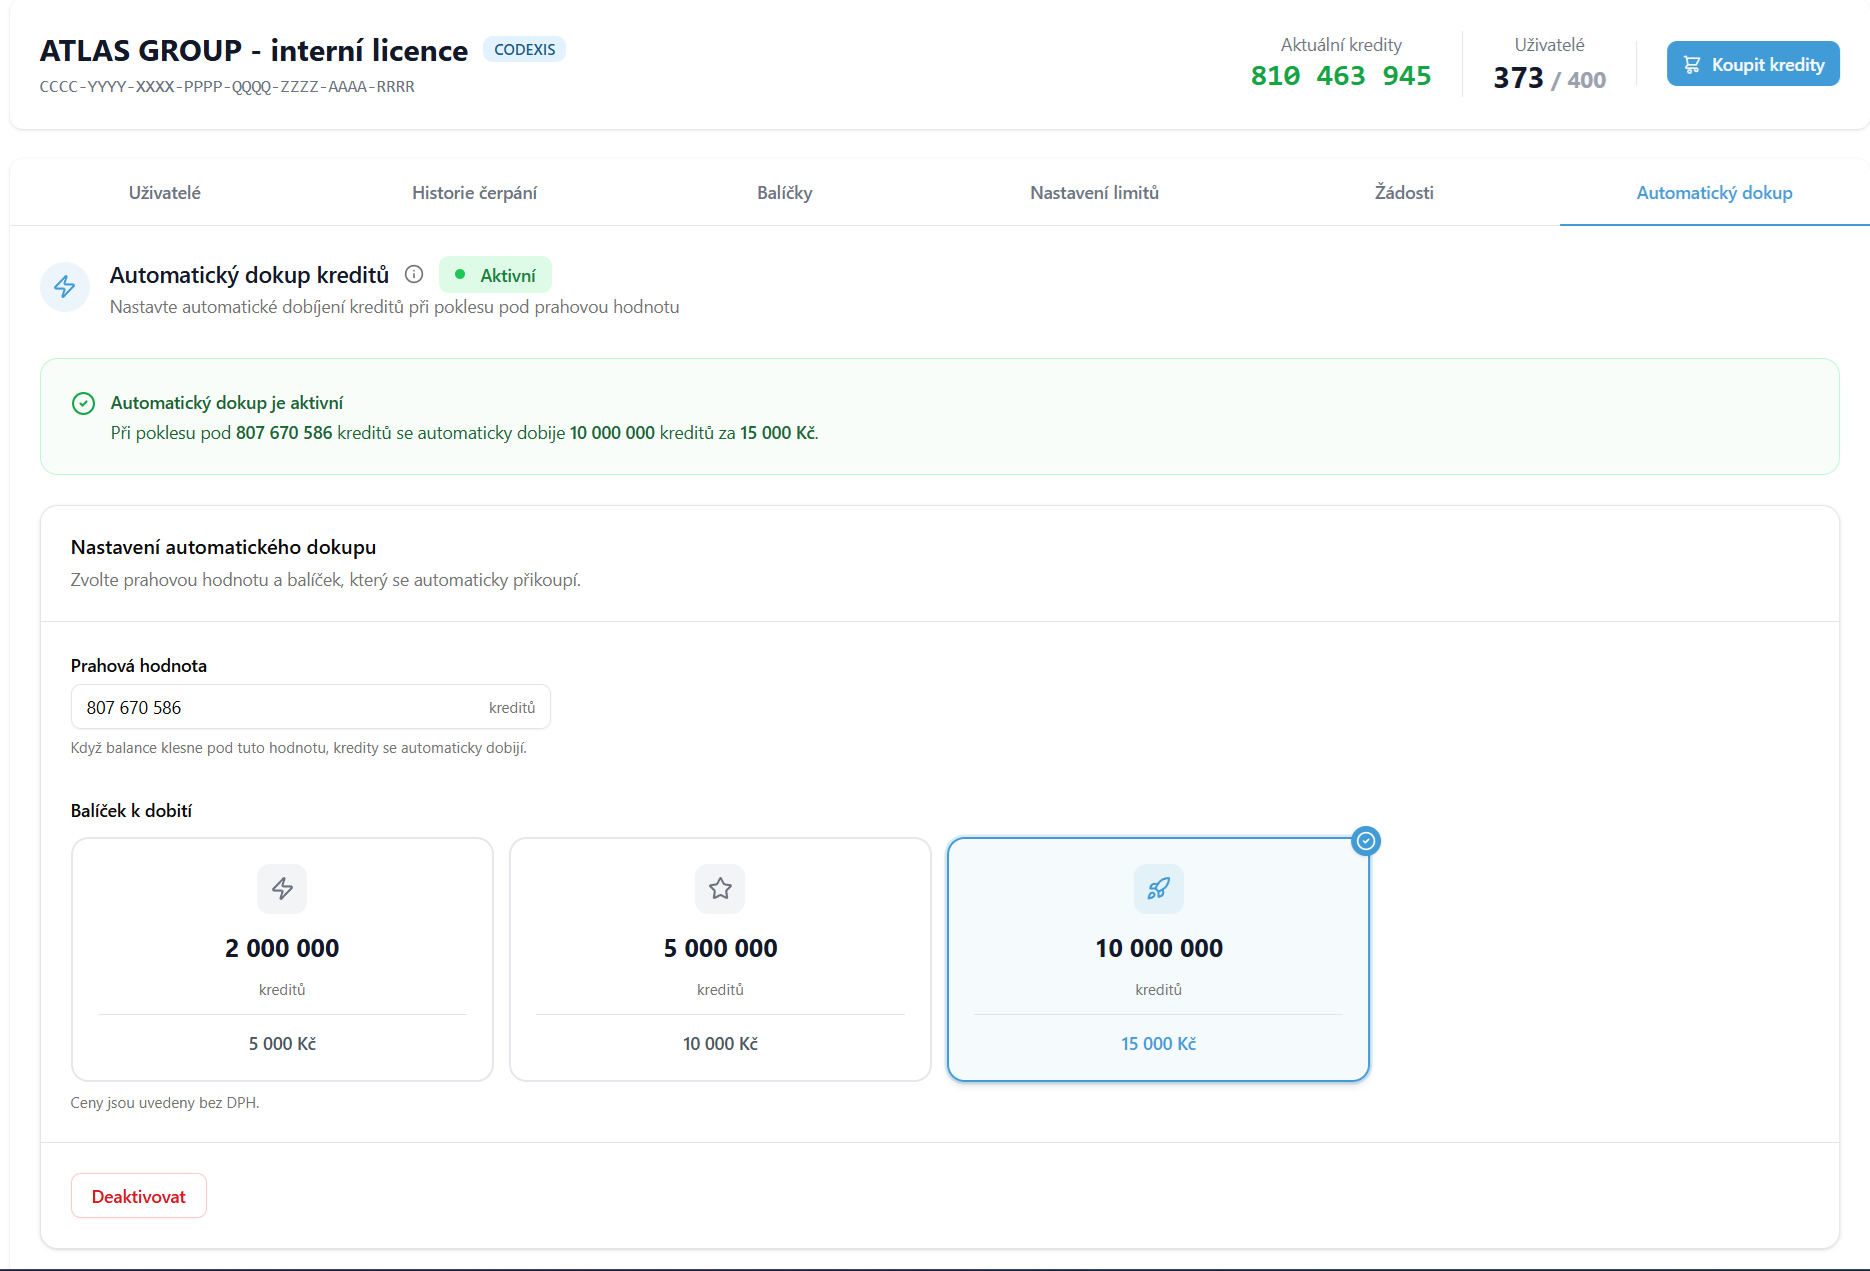Click the green checkmark icon in active banner

tap(84, 403)
